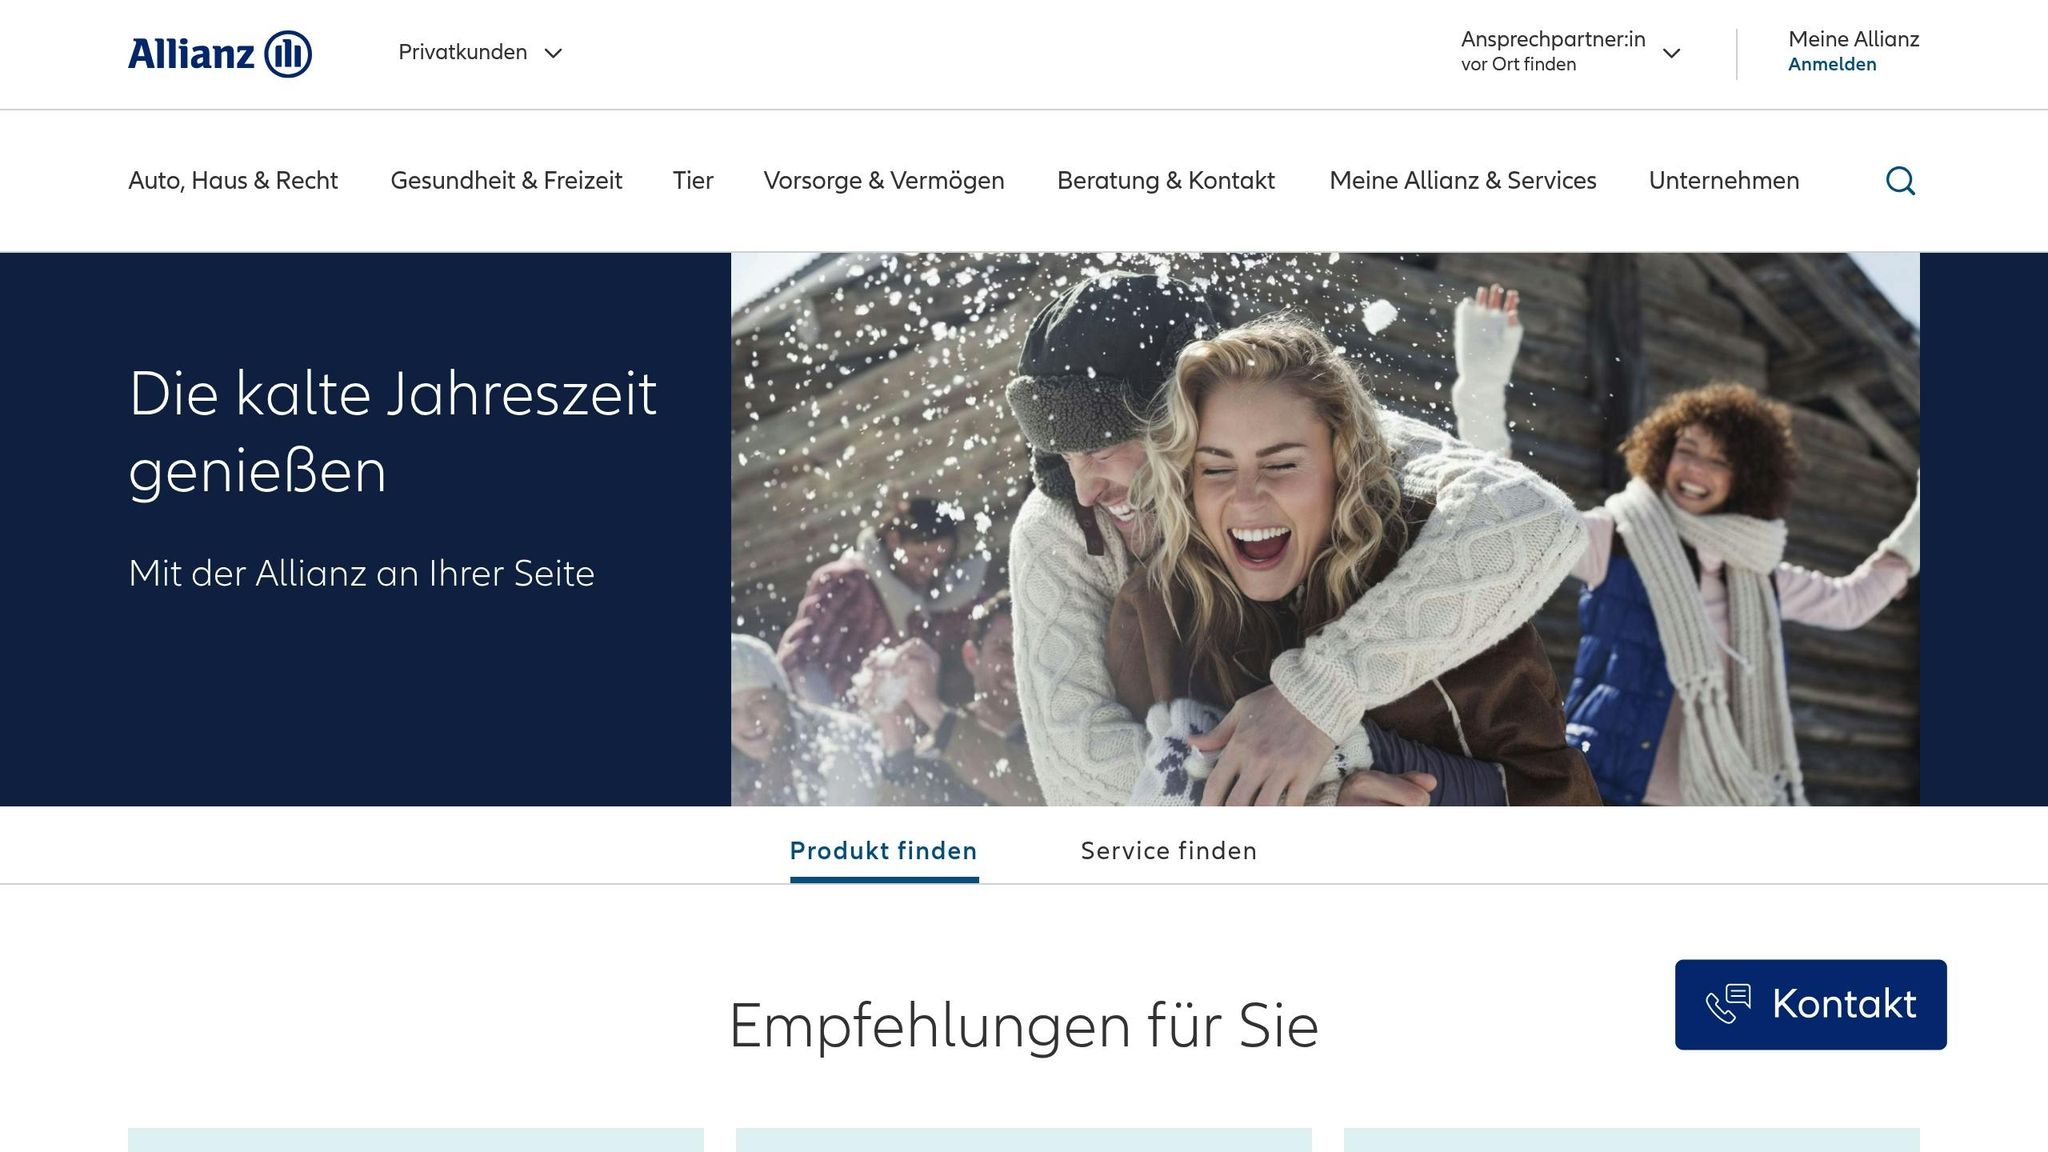2048x1152 pixels.
Task: Collapse the chevron next to Privatkunden
Action: click(554, 54)
